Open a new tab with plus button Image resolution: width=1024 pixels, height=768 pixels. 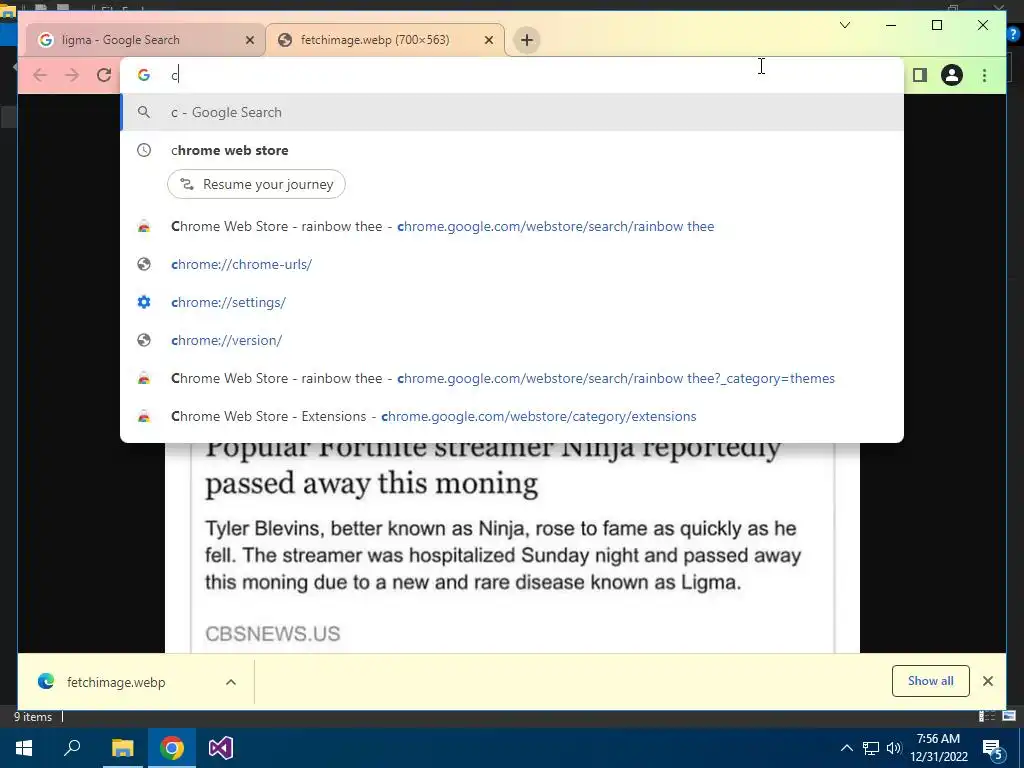[x=527, y=40]
